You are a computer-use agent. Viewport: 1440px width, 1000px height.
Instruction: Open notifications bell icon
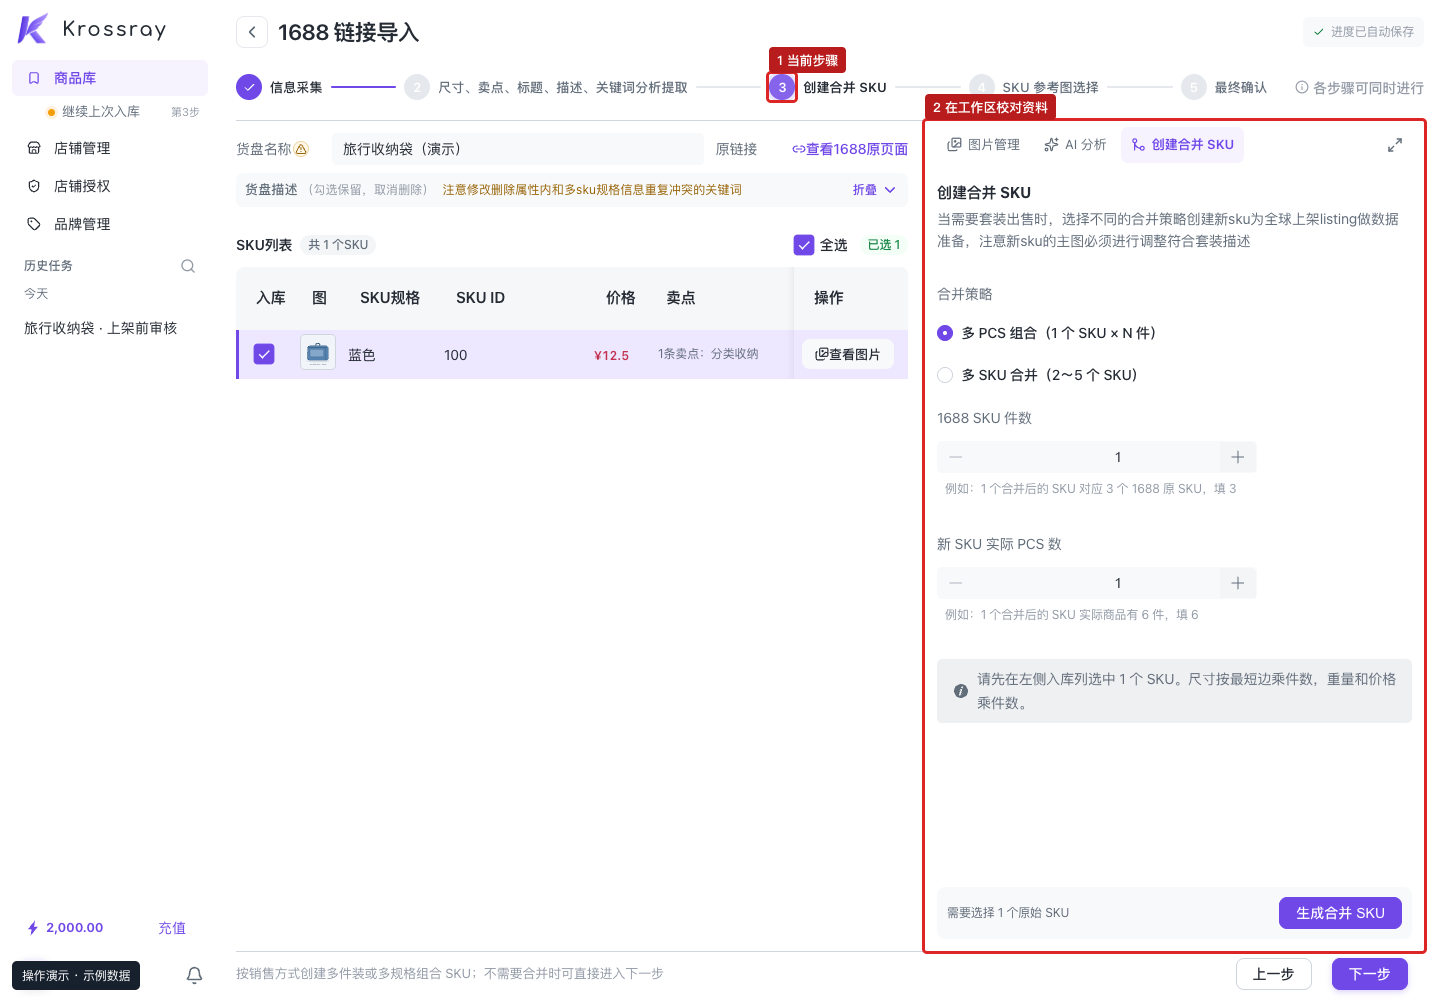195,975
